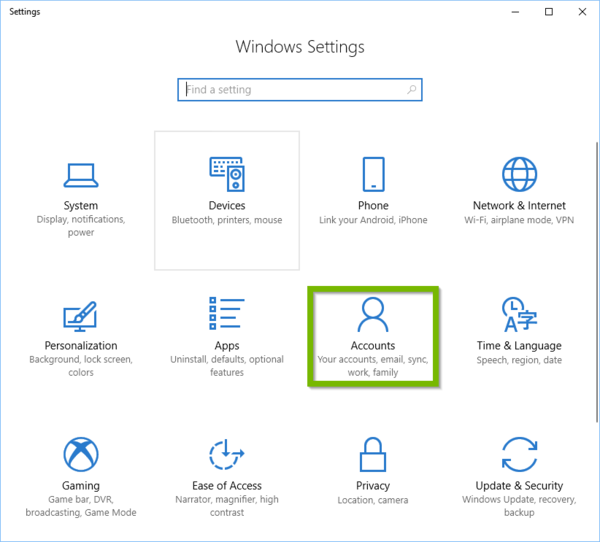
Task: Focus the Find a setting field
Action: [x=300, y=90]
